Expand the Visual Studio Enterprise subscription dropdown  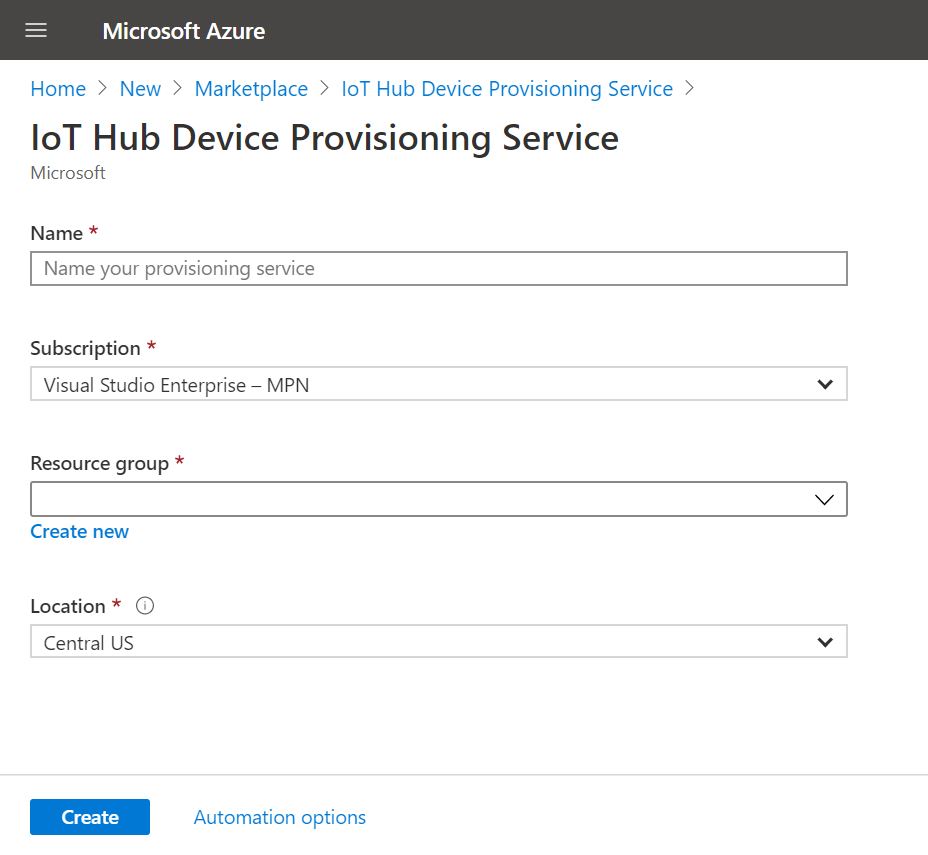point(420,384)
